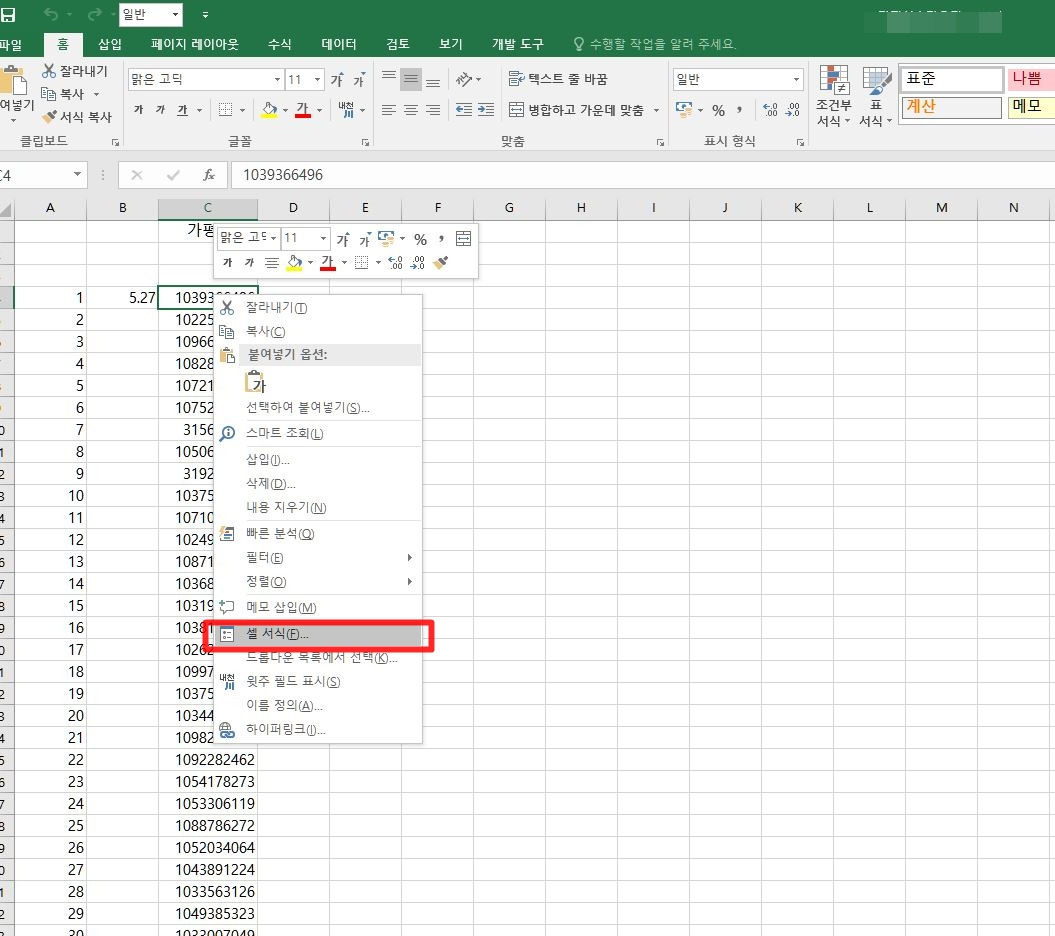Expand the 필터 submenu arrow
Screen dimensions: 1055x936
click(409, 558)
